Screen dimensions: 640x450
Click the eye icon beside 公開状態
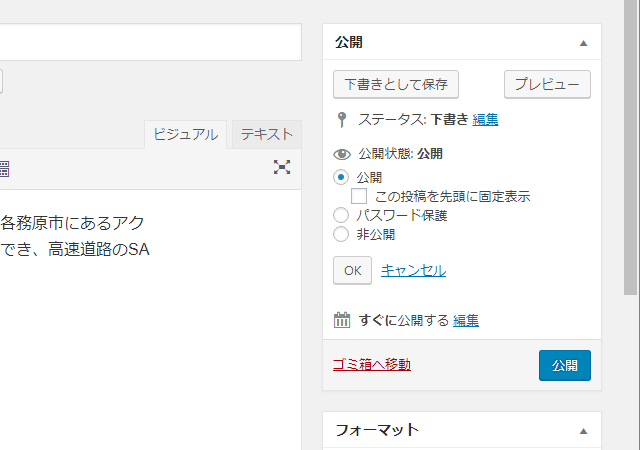(341, 154)
